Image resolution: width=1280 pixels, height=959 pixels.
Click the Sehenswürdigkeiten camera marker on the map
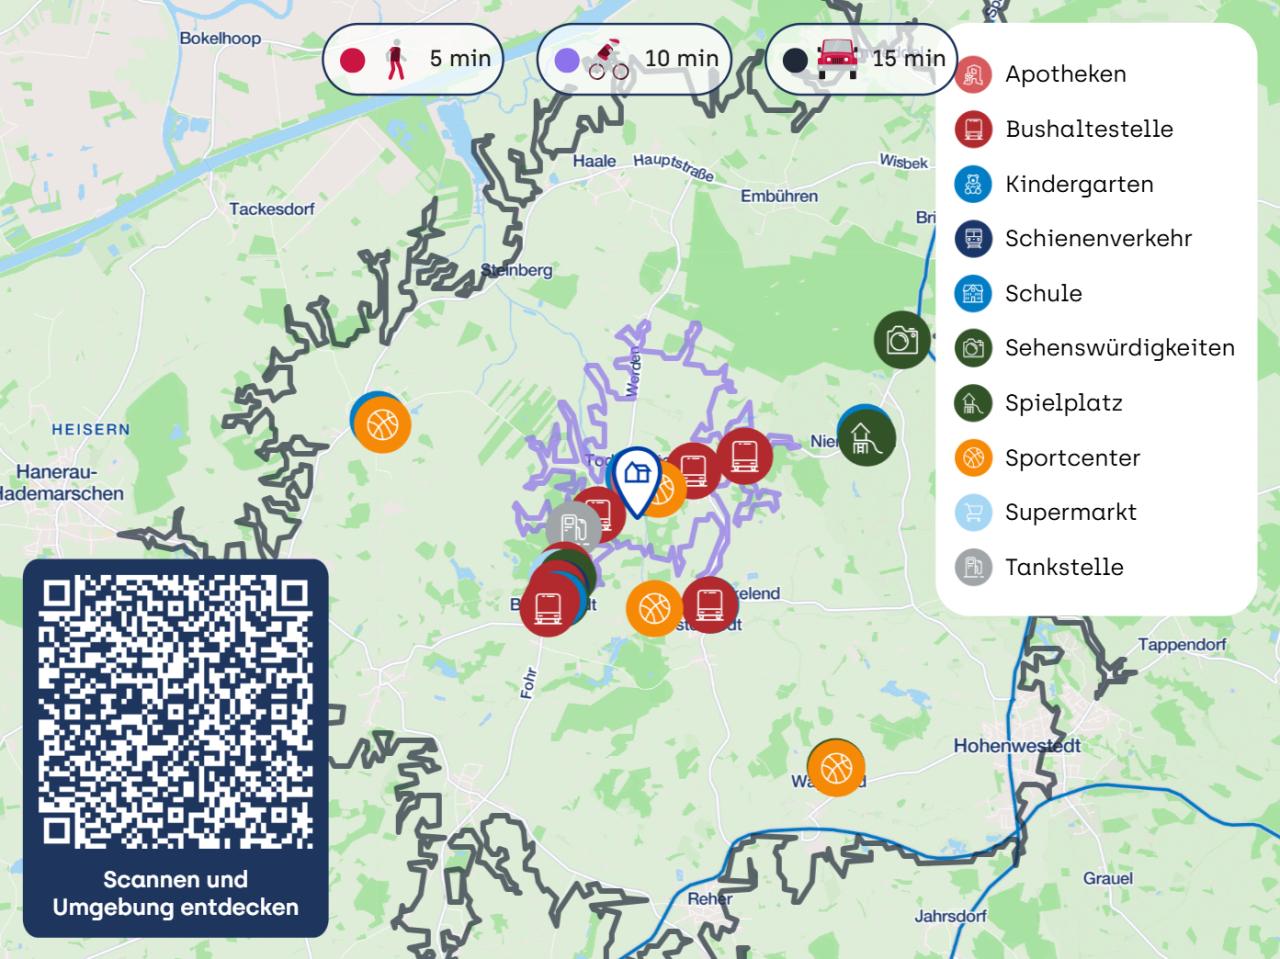pos(903,340)
